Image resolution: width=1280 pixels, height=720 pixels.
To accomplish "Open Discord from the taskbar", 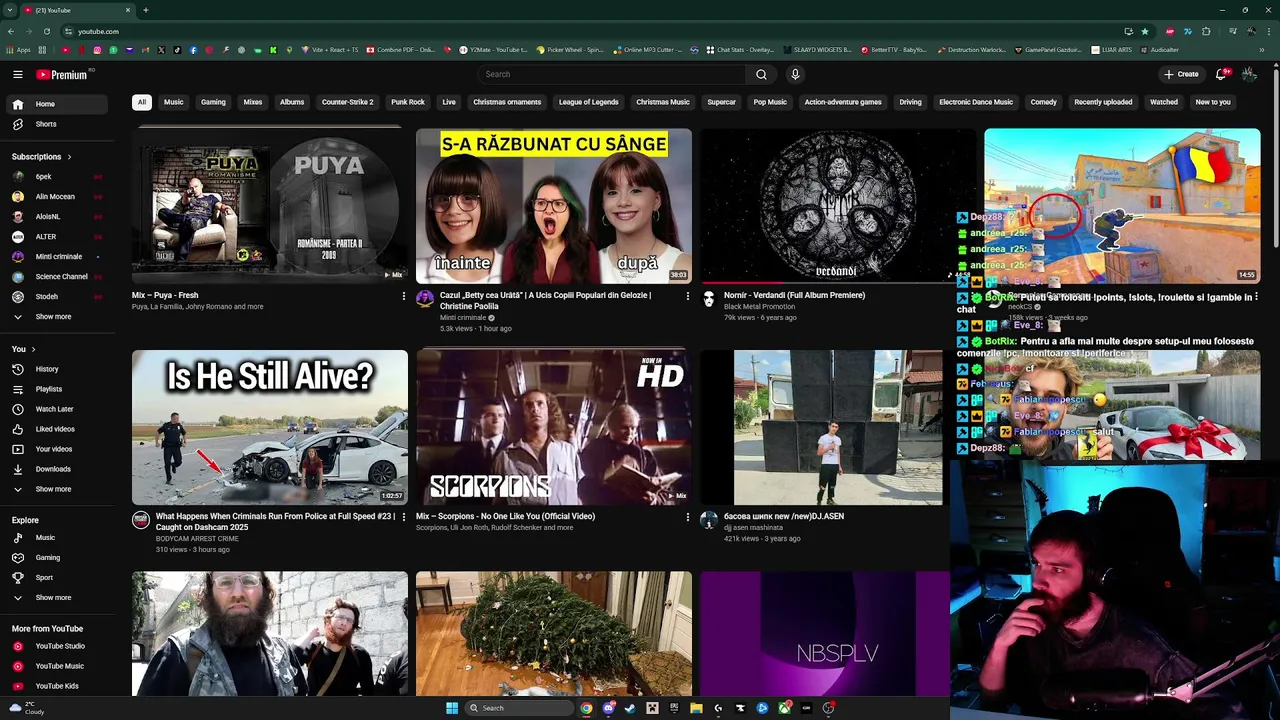I will point(608,708).
